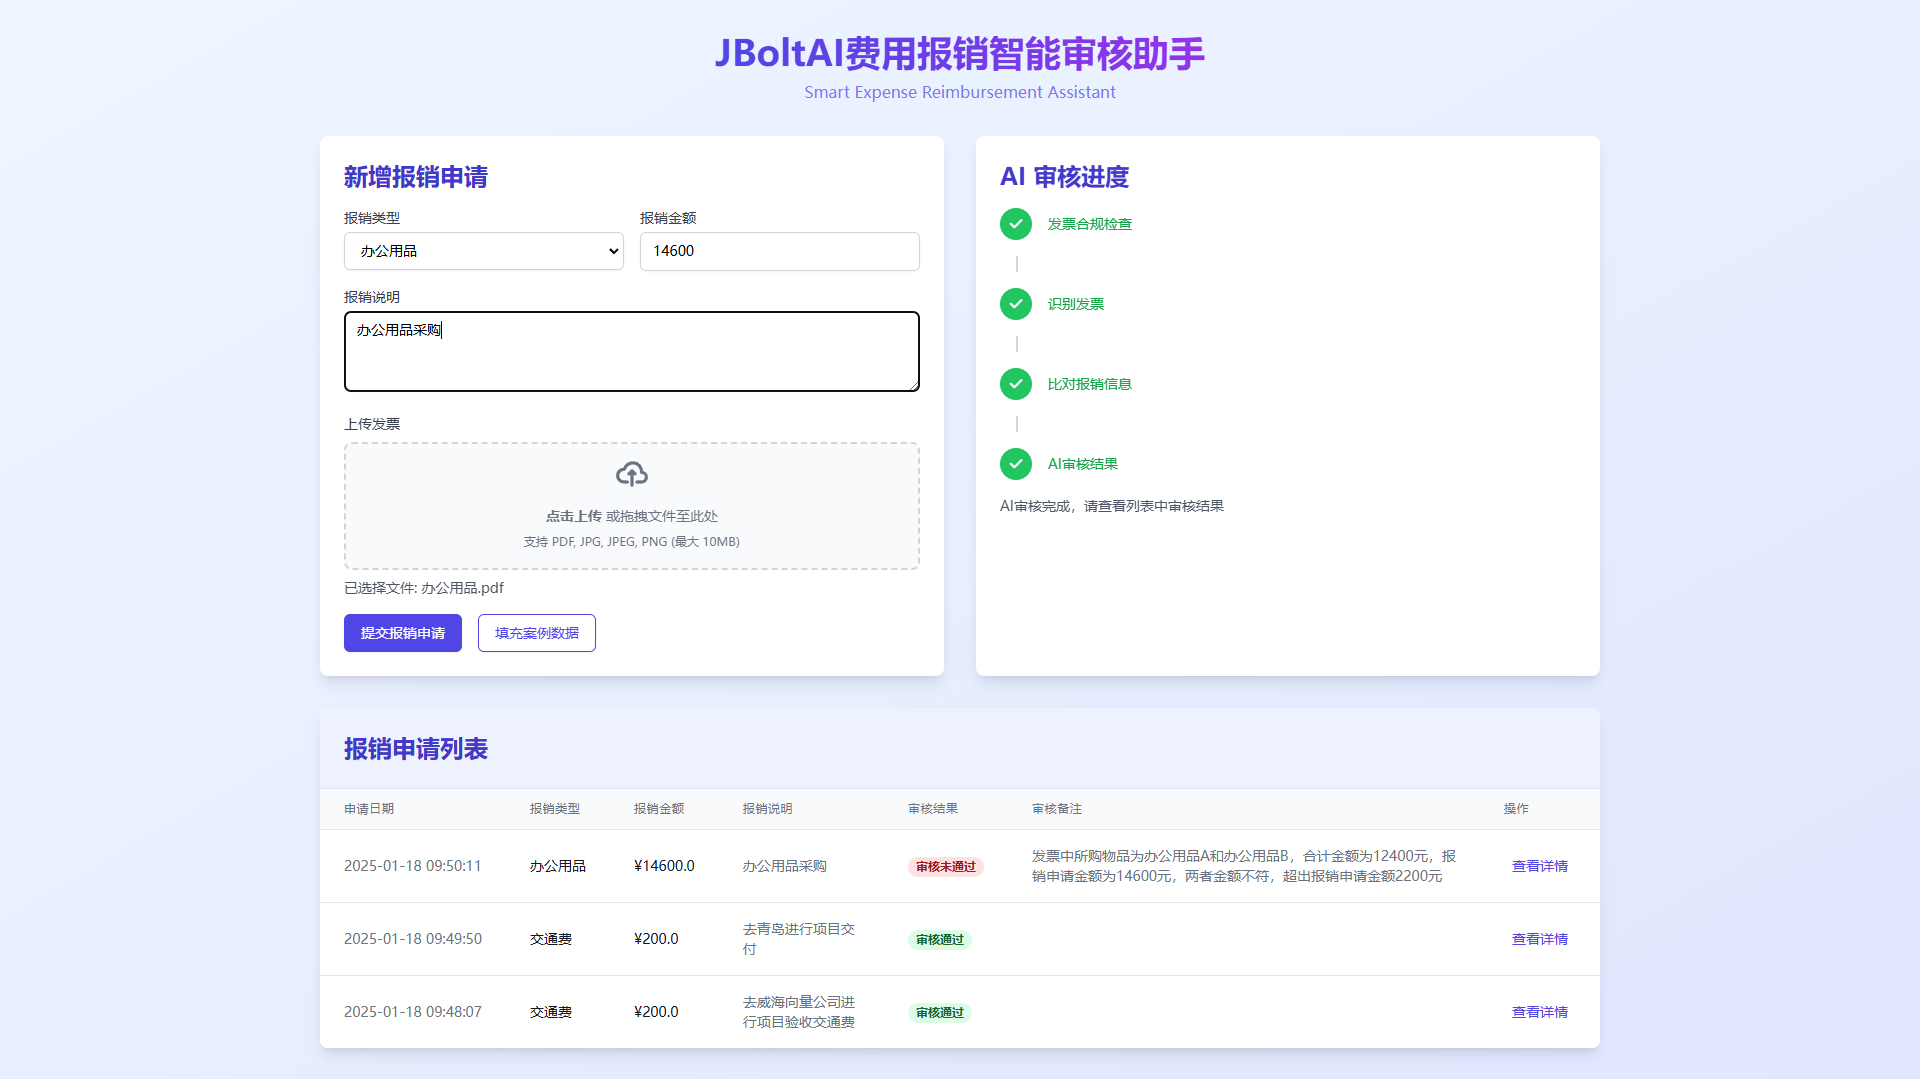Submit with the 提交报销申请 button

tap(403, 633)
